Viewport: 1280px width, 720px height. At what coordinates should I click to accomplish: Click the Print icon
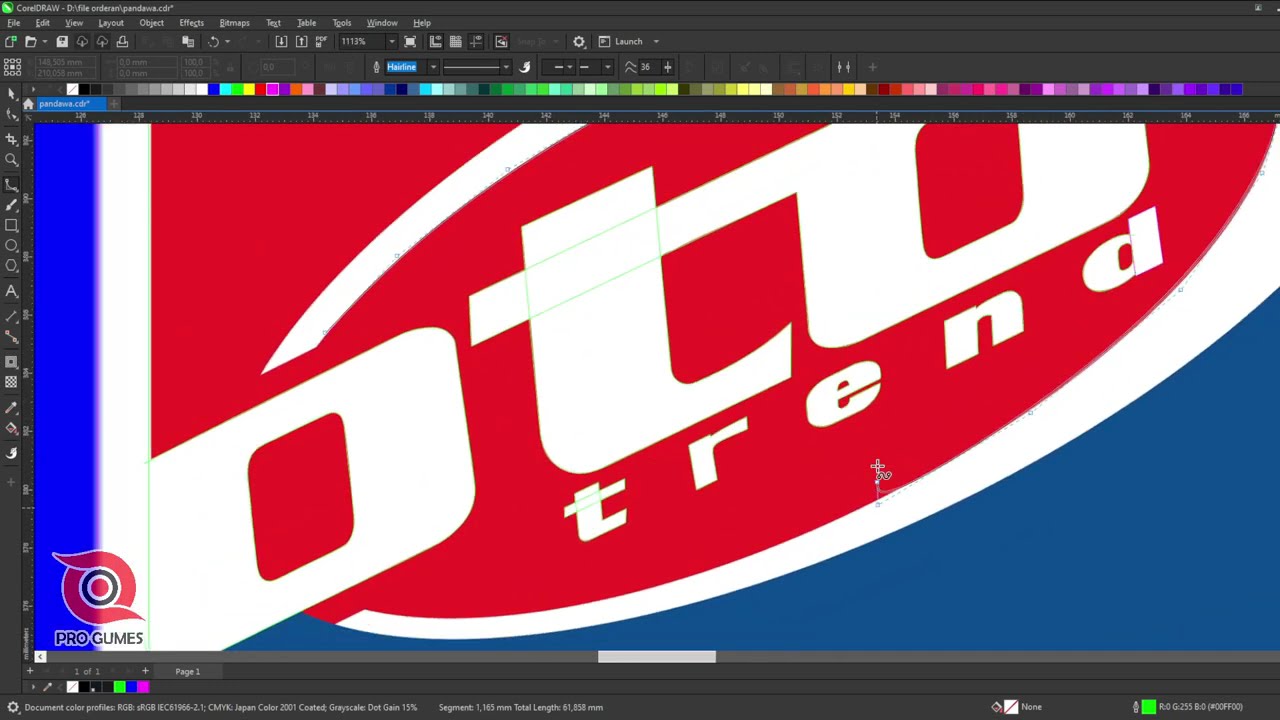(122, 41)
